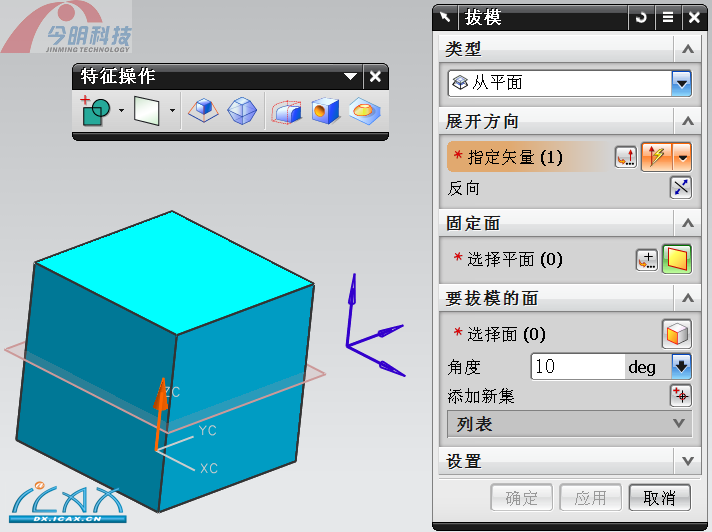
Task: Collapse the 类型 section
Action: pos(688,49)
